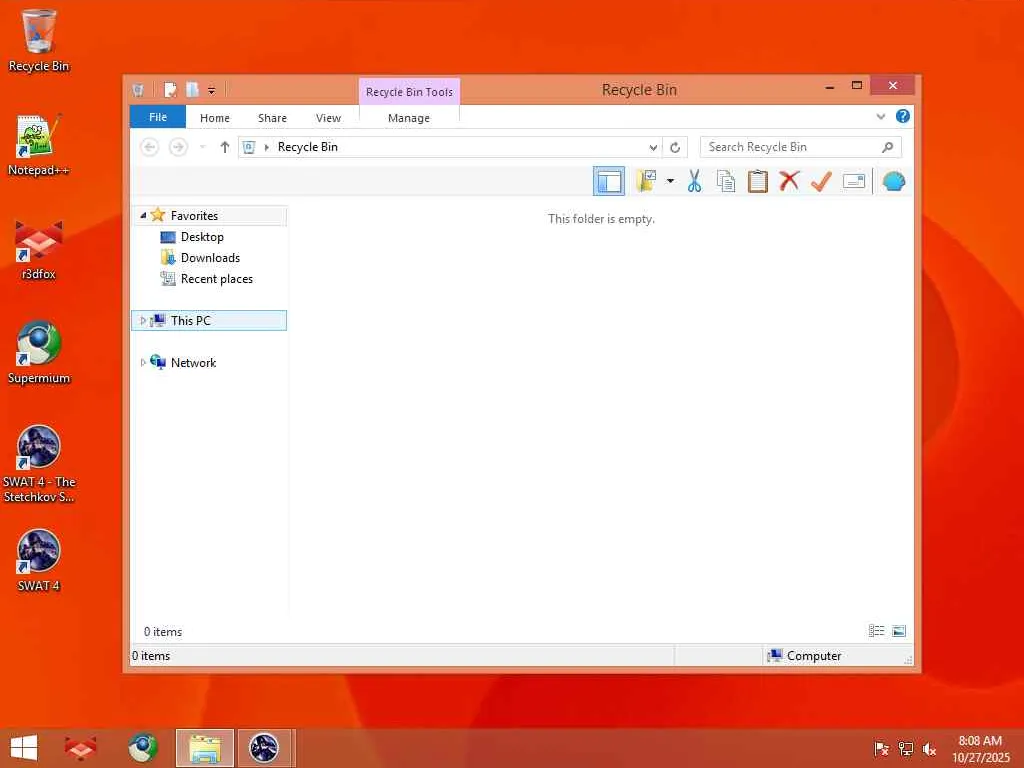
Task: Click the Paste clipboard toolbar icon
Action: 758,181
